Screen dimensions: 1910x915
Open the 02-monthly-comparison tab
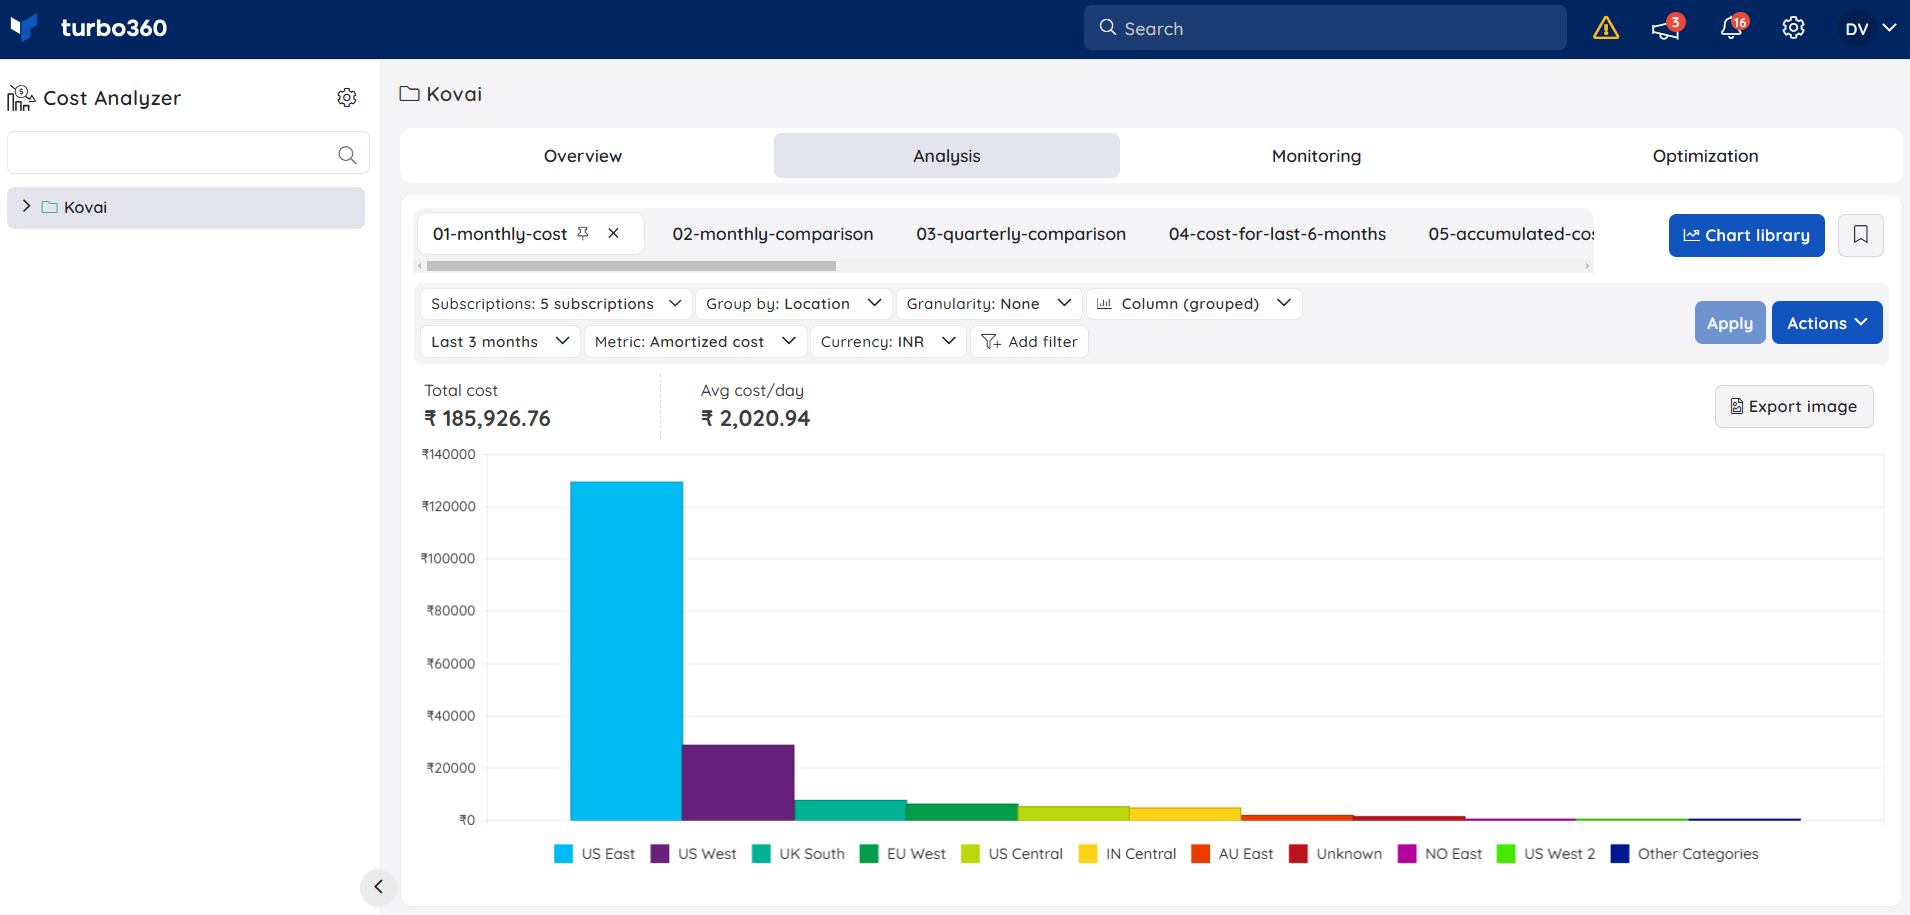tap(772, 234)
